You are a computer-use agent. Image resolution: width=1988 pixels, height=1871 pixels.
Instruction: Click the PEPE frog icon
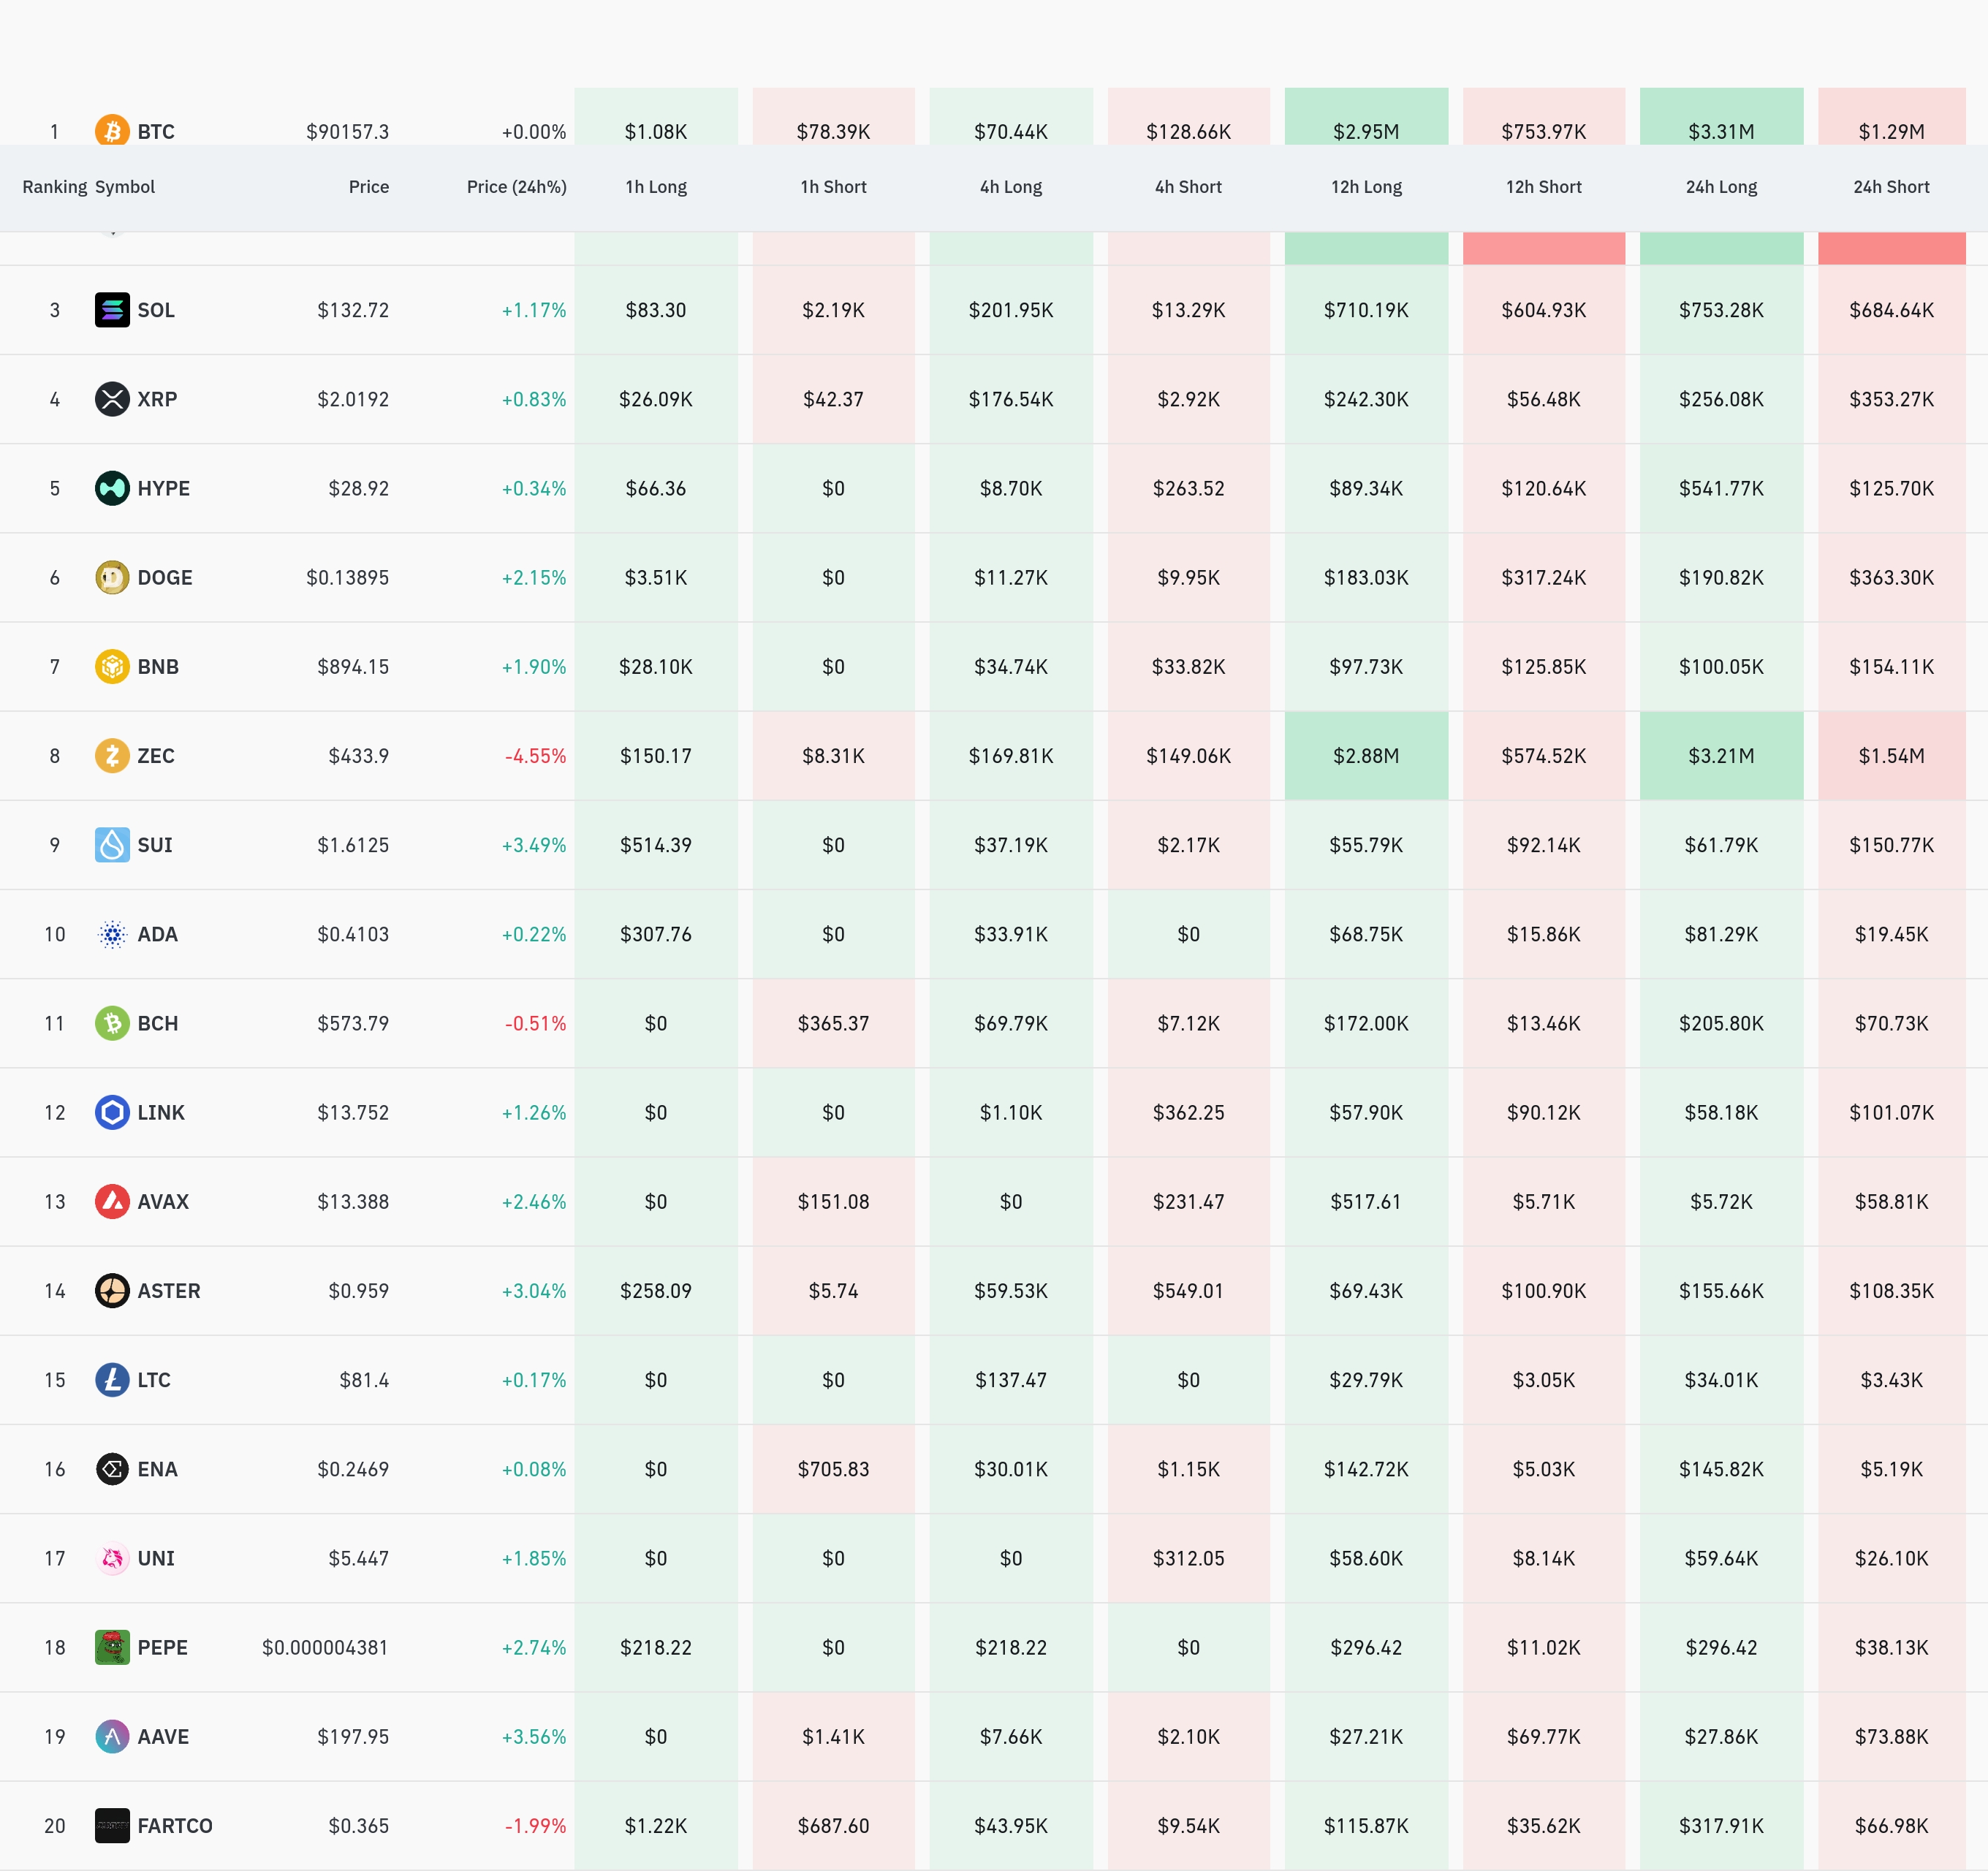click(x=112, y=1647)
